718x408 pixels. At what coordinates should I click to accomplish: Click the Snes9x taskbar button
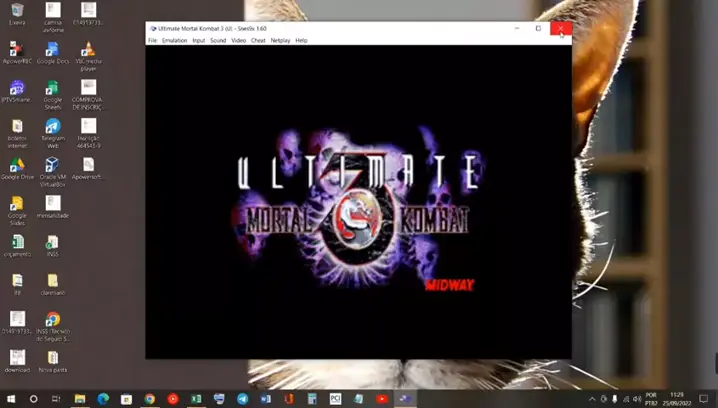point(405,399)
